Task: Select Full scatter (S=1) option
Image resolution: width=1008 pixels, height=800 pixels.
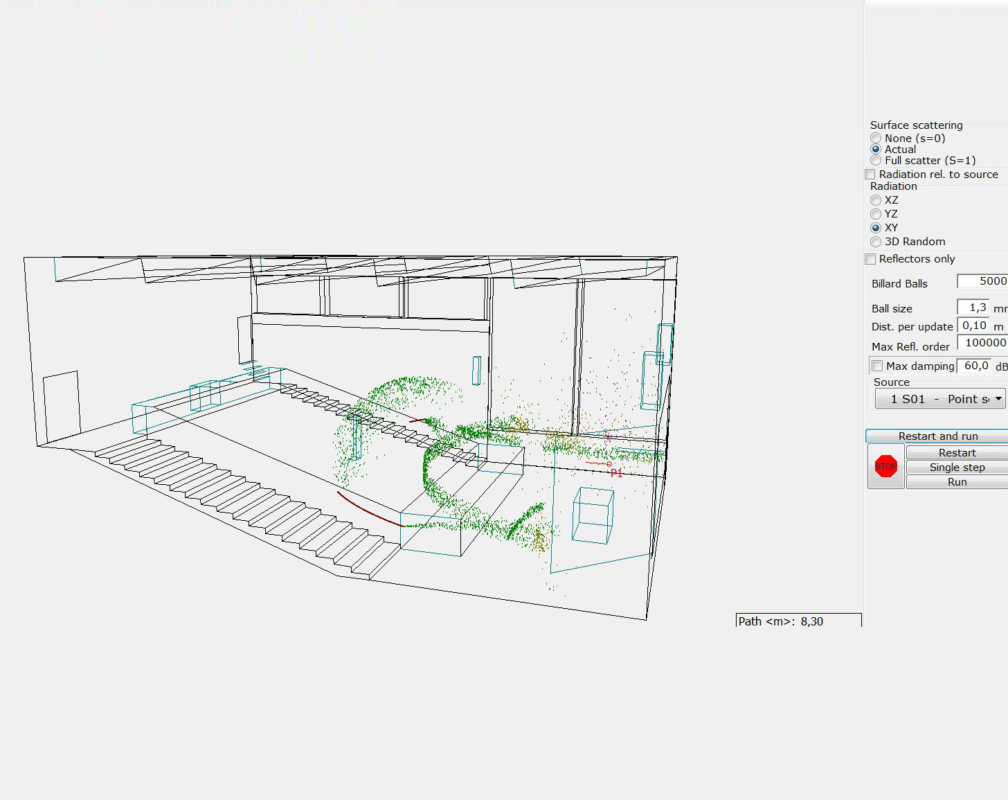Action: coord(876,160)
